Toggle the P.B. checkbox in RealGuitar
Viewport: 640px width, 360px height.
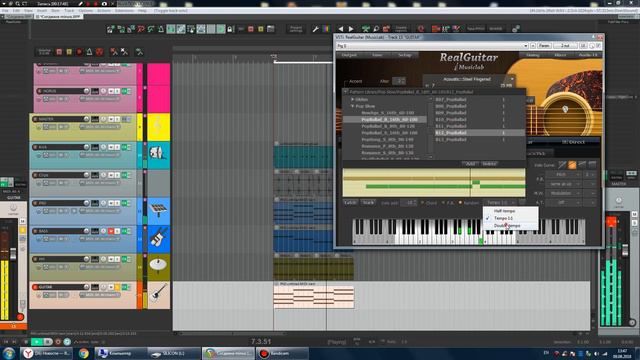444,203
